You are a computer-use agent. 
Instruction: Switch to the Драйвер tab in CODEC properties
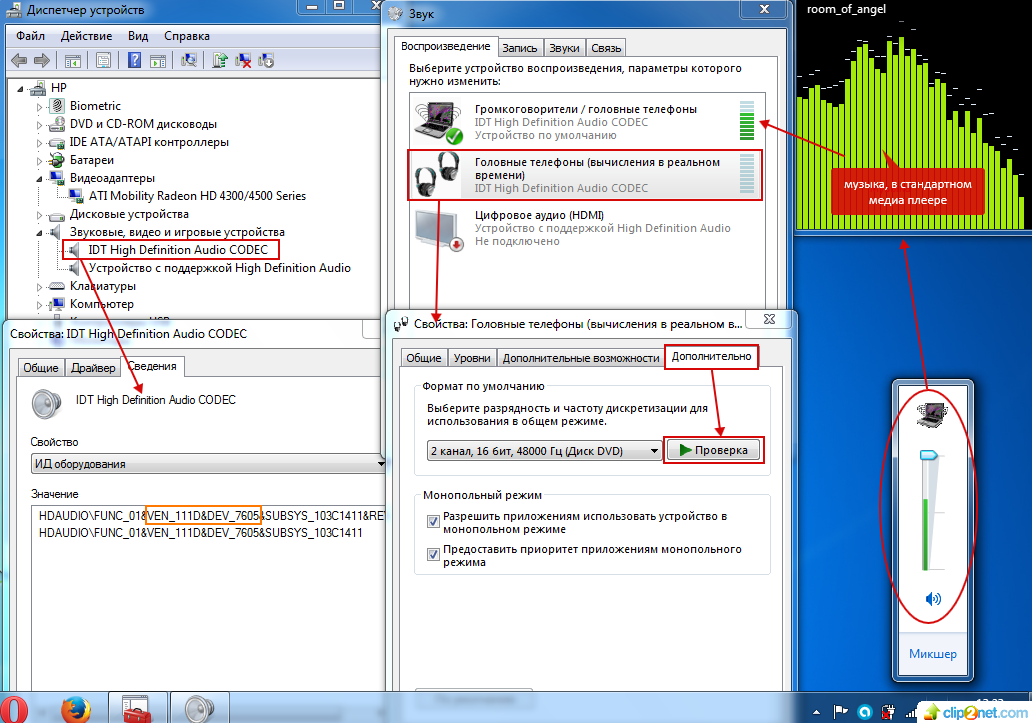[93, 368]
